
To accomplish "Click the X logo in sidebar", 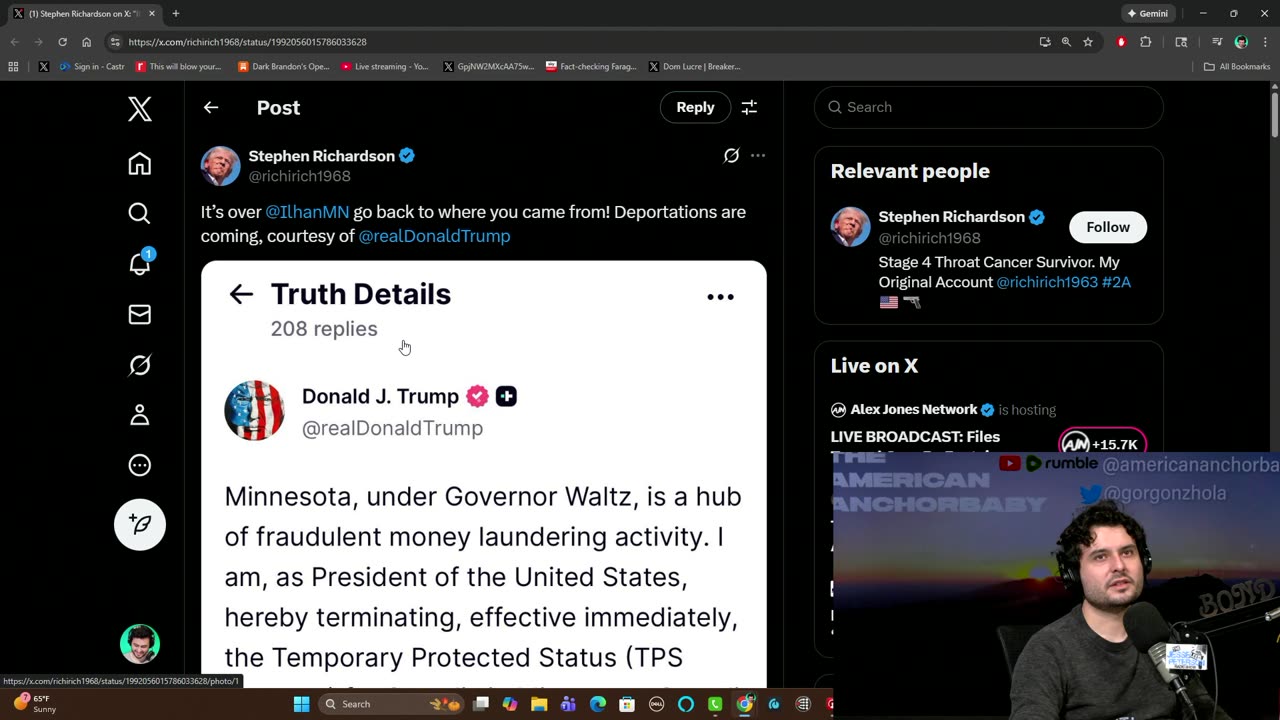I will 140,109.
